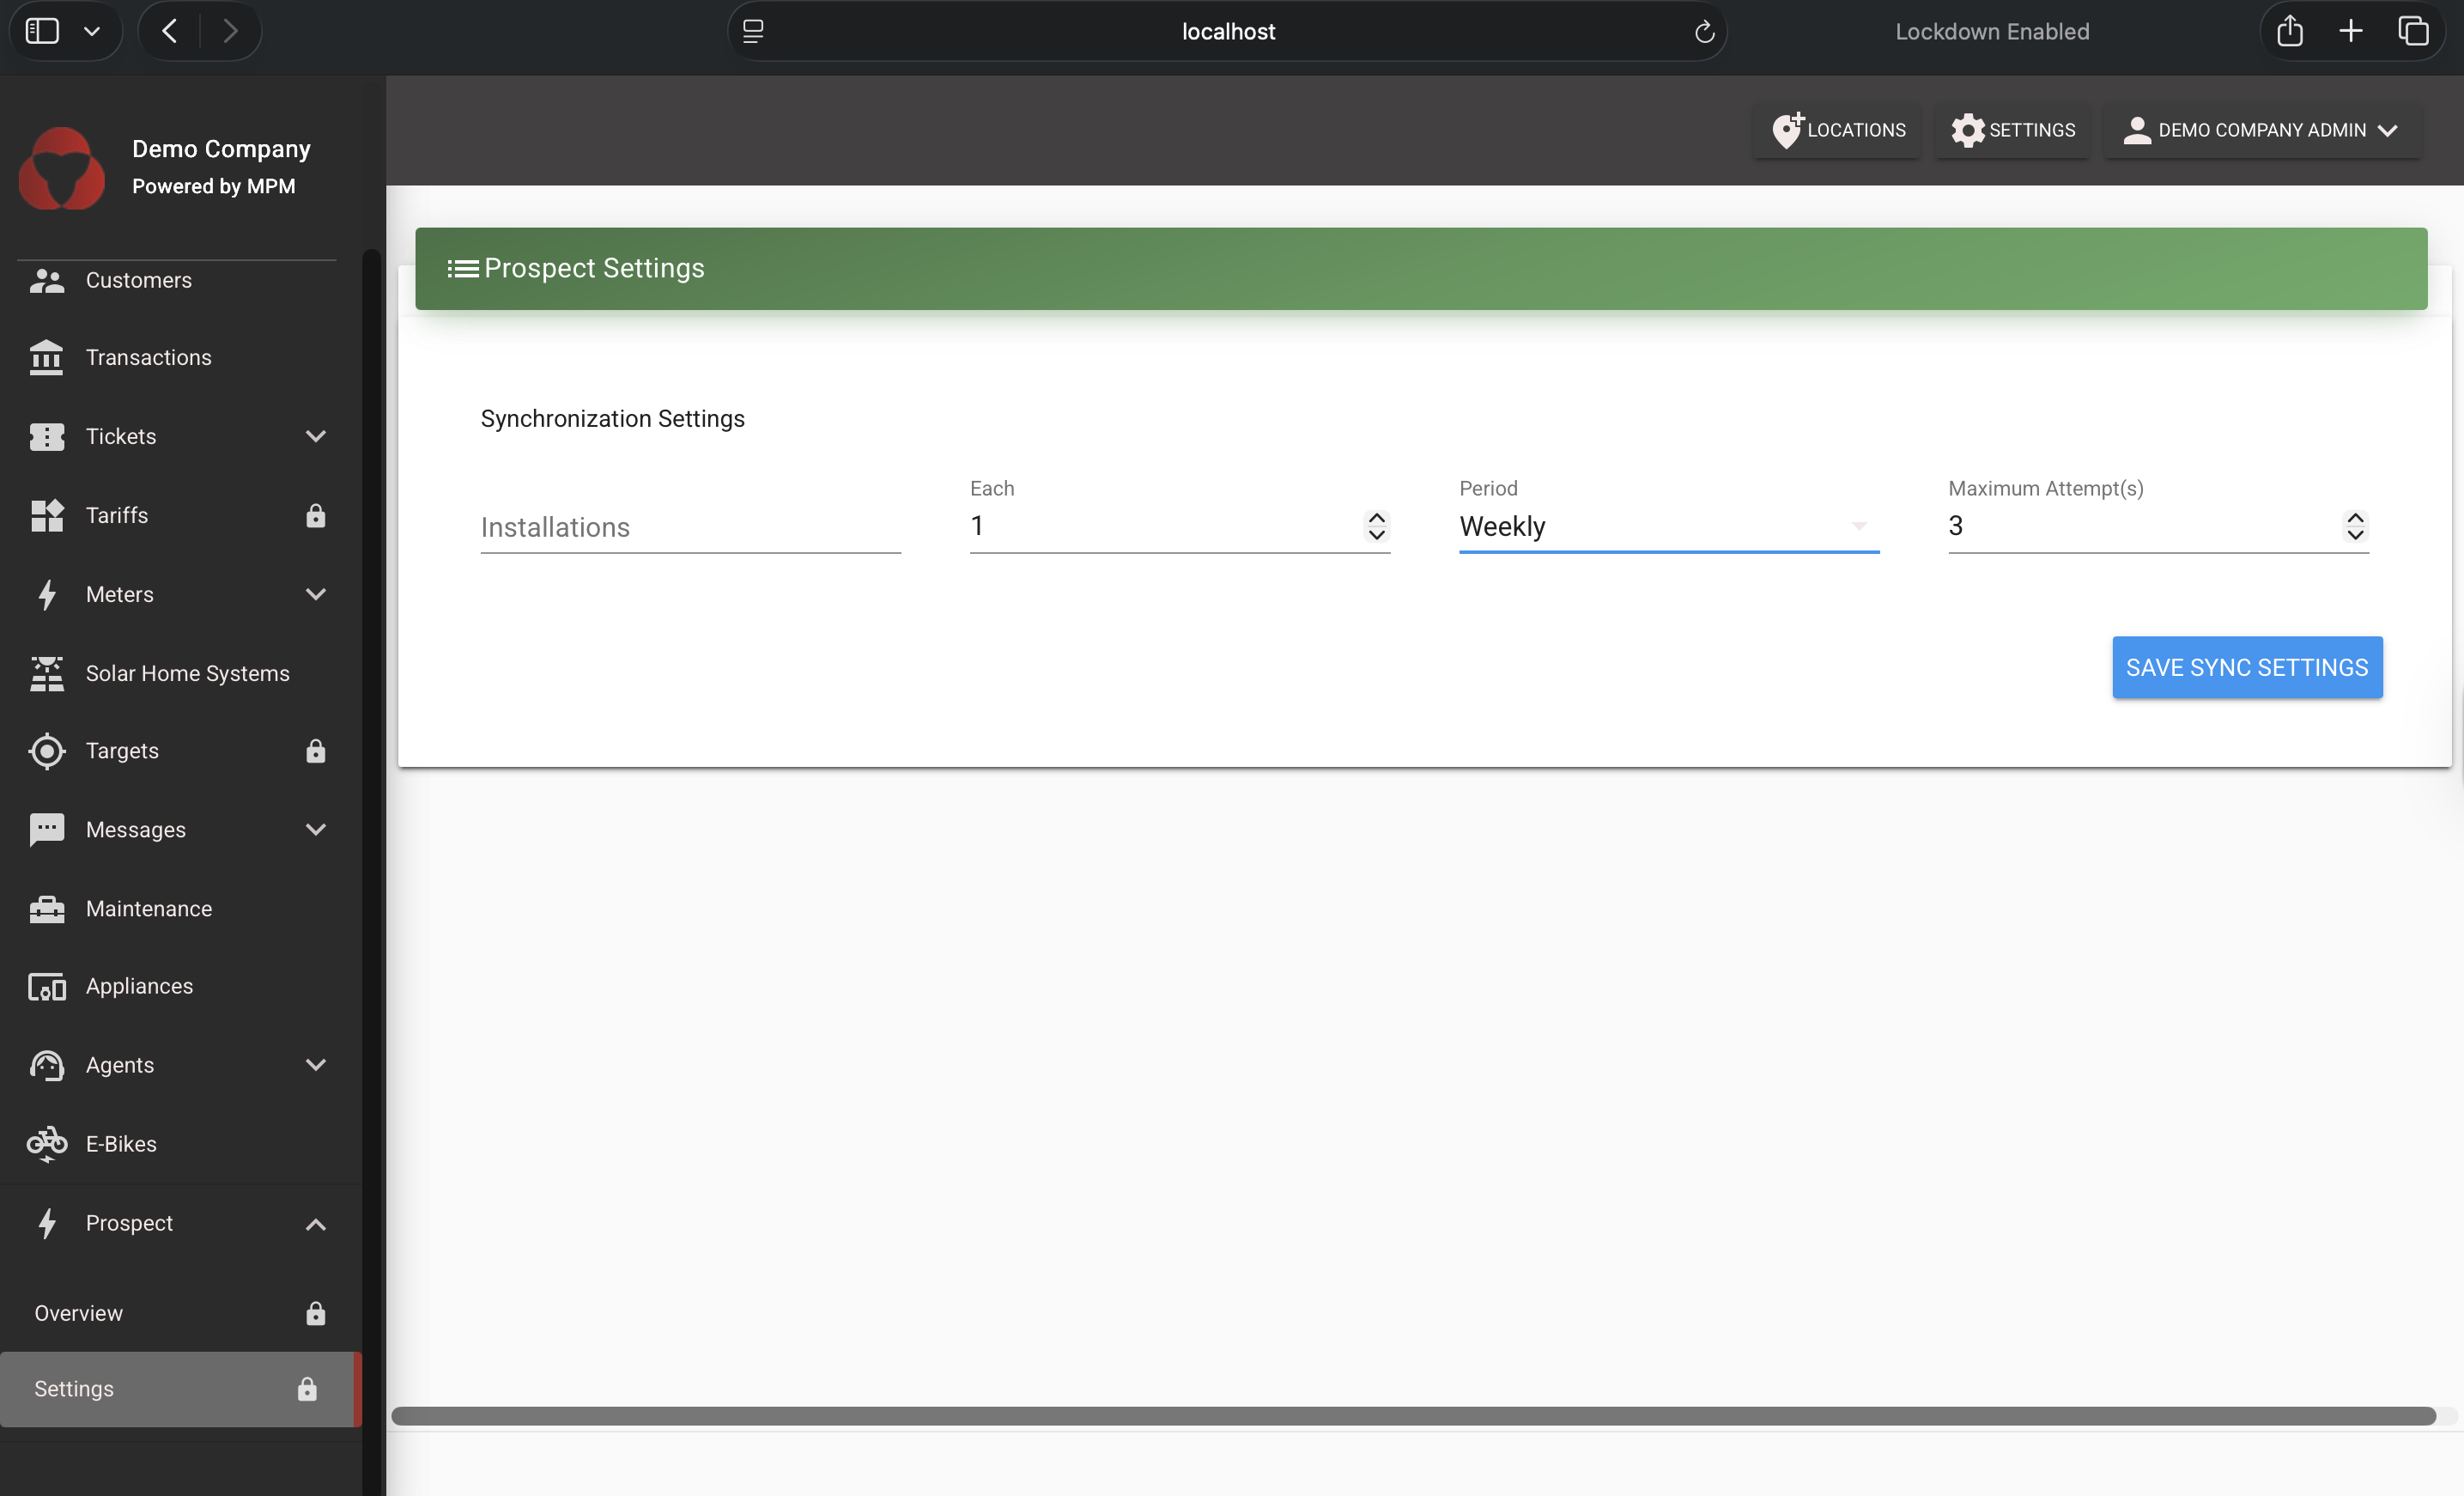Viewport: 2464px width, 1496px height.
Task: Open the Appliances section
Action: [x=138, y=985]
